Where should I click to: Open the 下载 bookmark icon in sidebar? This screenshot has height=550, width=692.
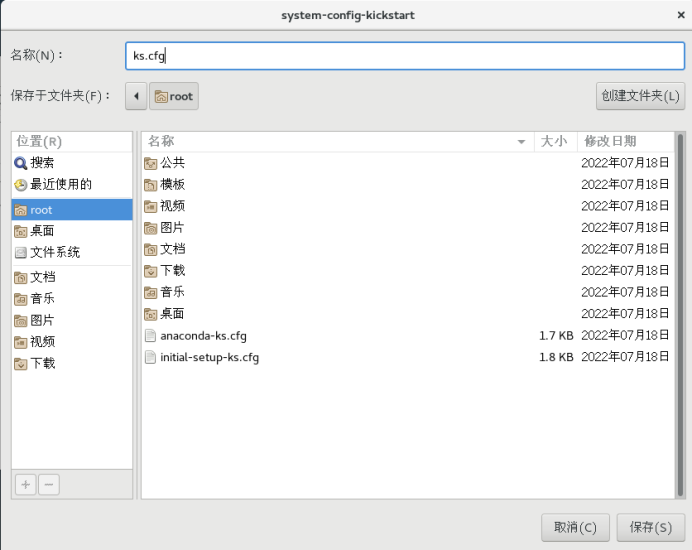21,364
